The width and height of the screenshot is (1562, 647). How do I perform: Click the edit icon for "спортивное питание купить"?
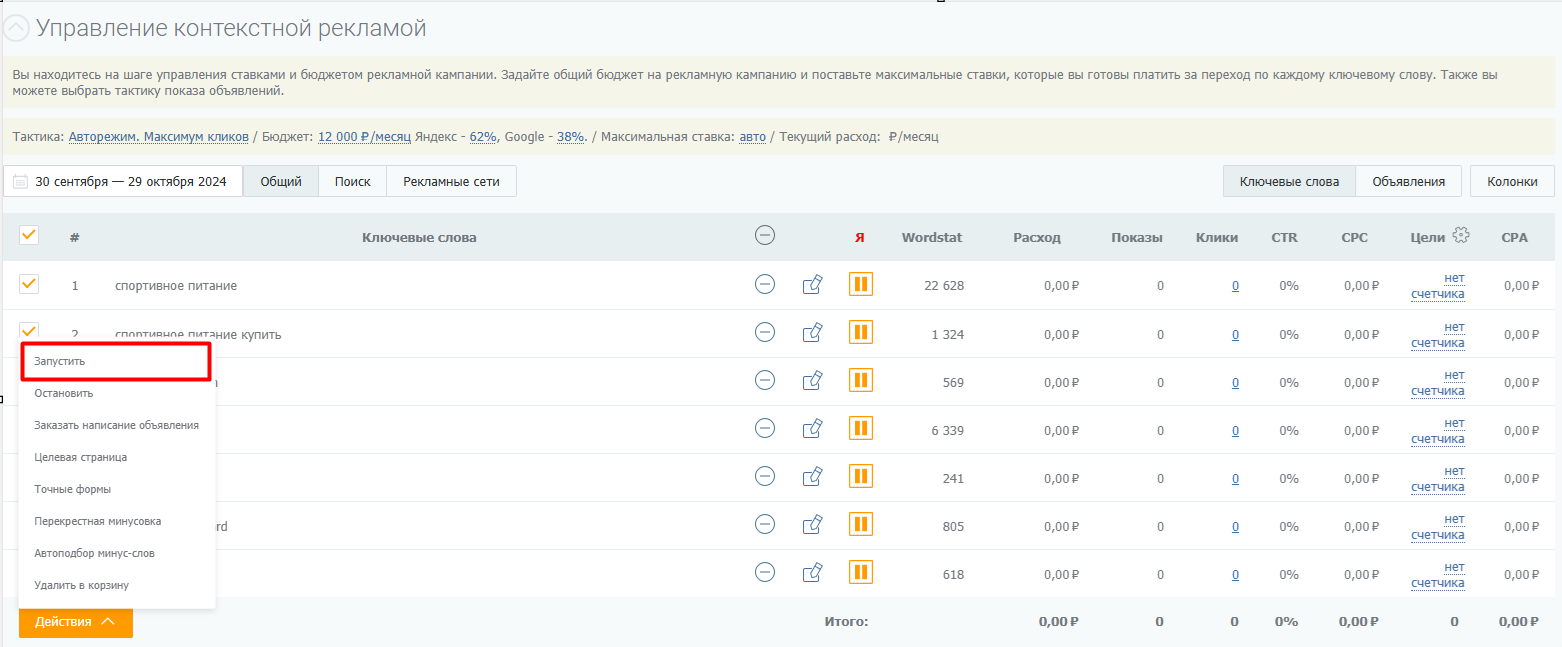click(813, 333)
